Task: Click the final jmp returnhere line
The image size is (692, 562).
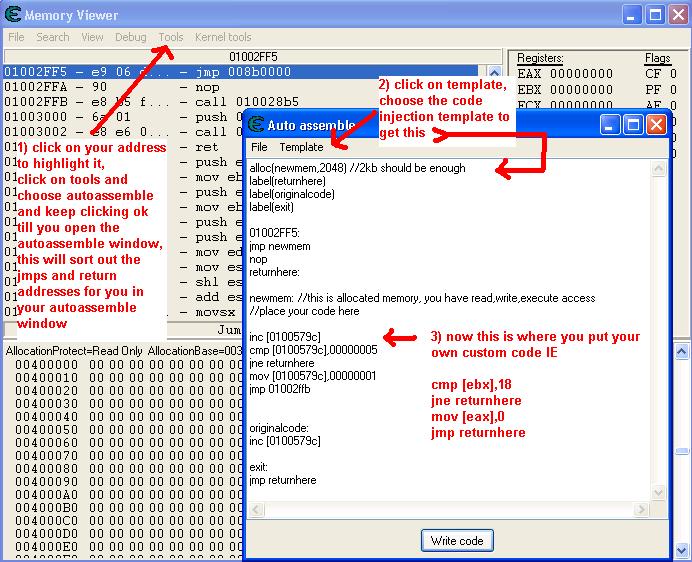Action: coord(283,480)
